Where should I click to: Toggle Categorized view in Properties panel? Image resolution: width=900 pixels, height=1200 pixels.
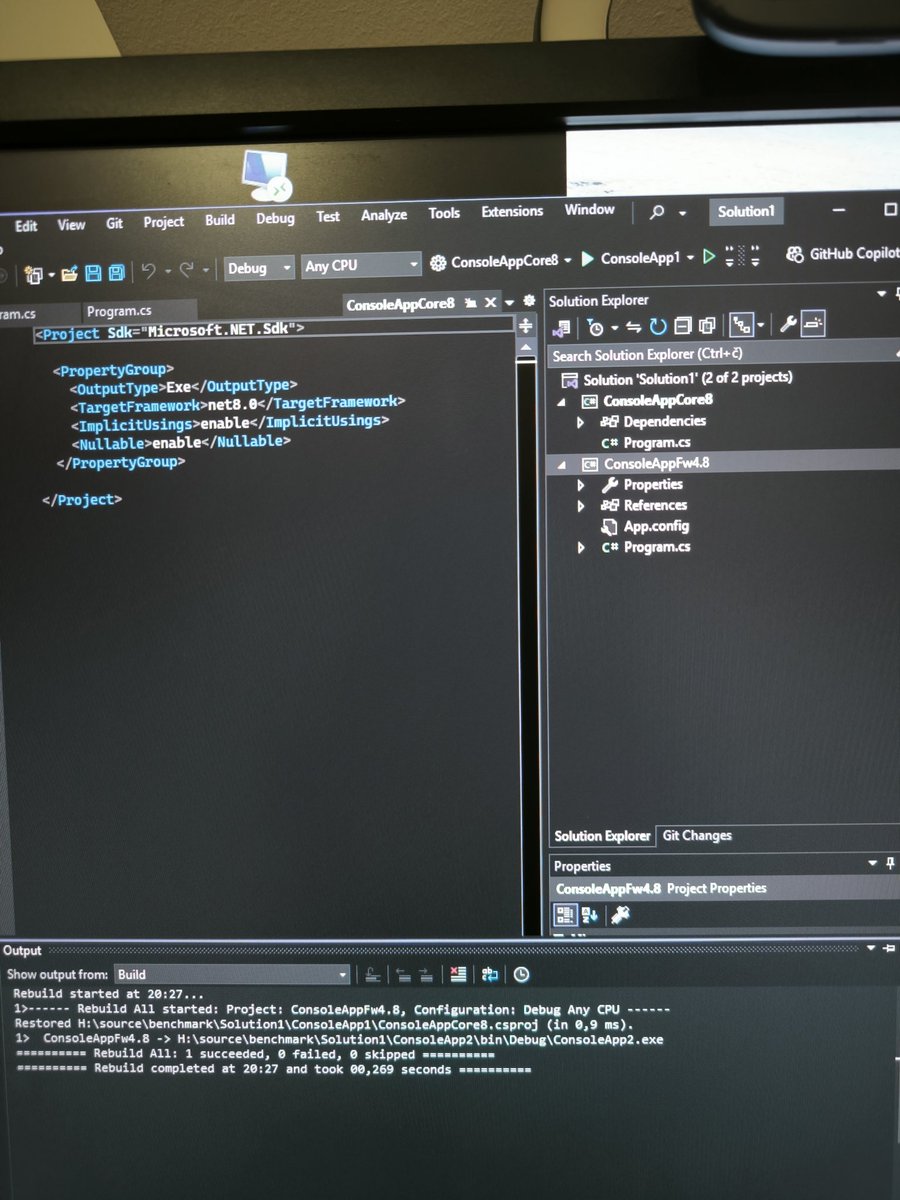coord(565,915)
